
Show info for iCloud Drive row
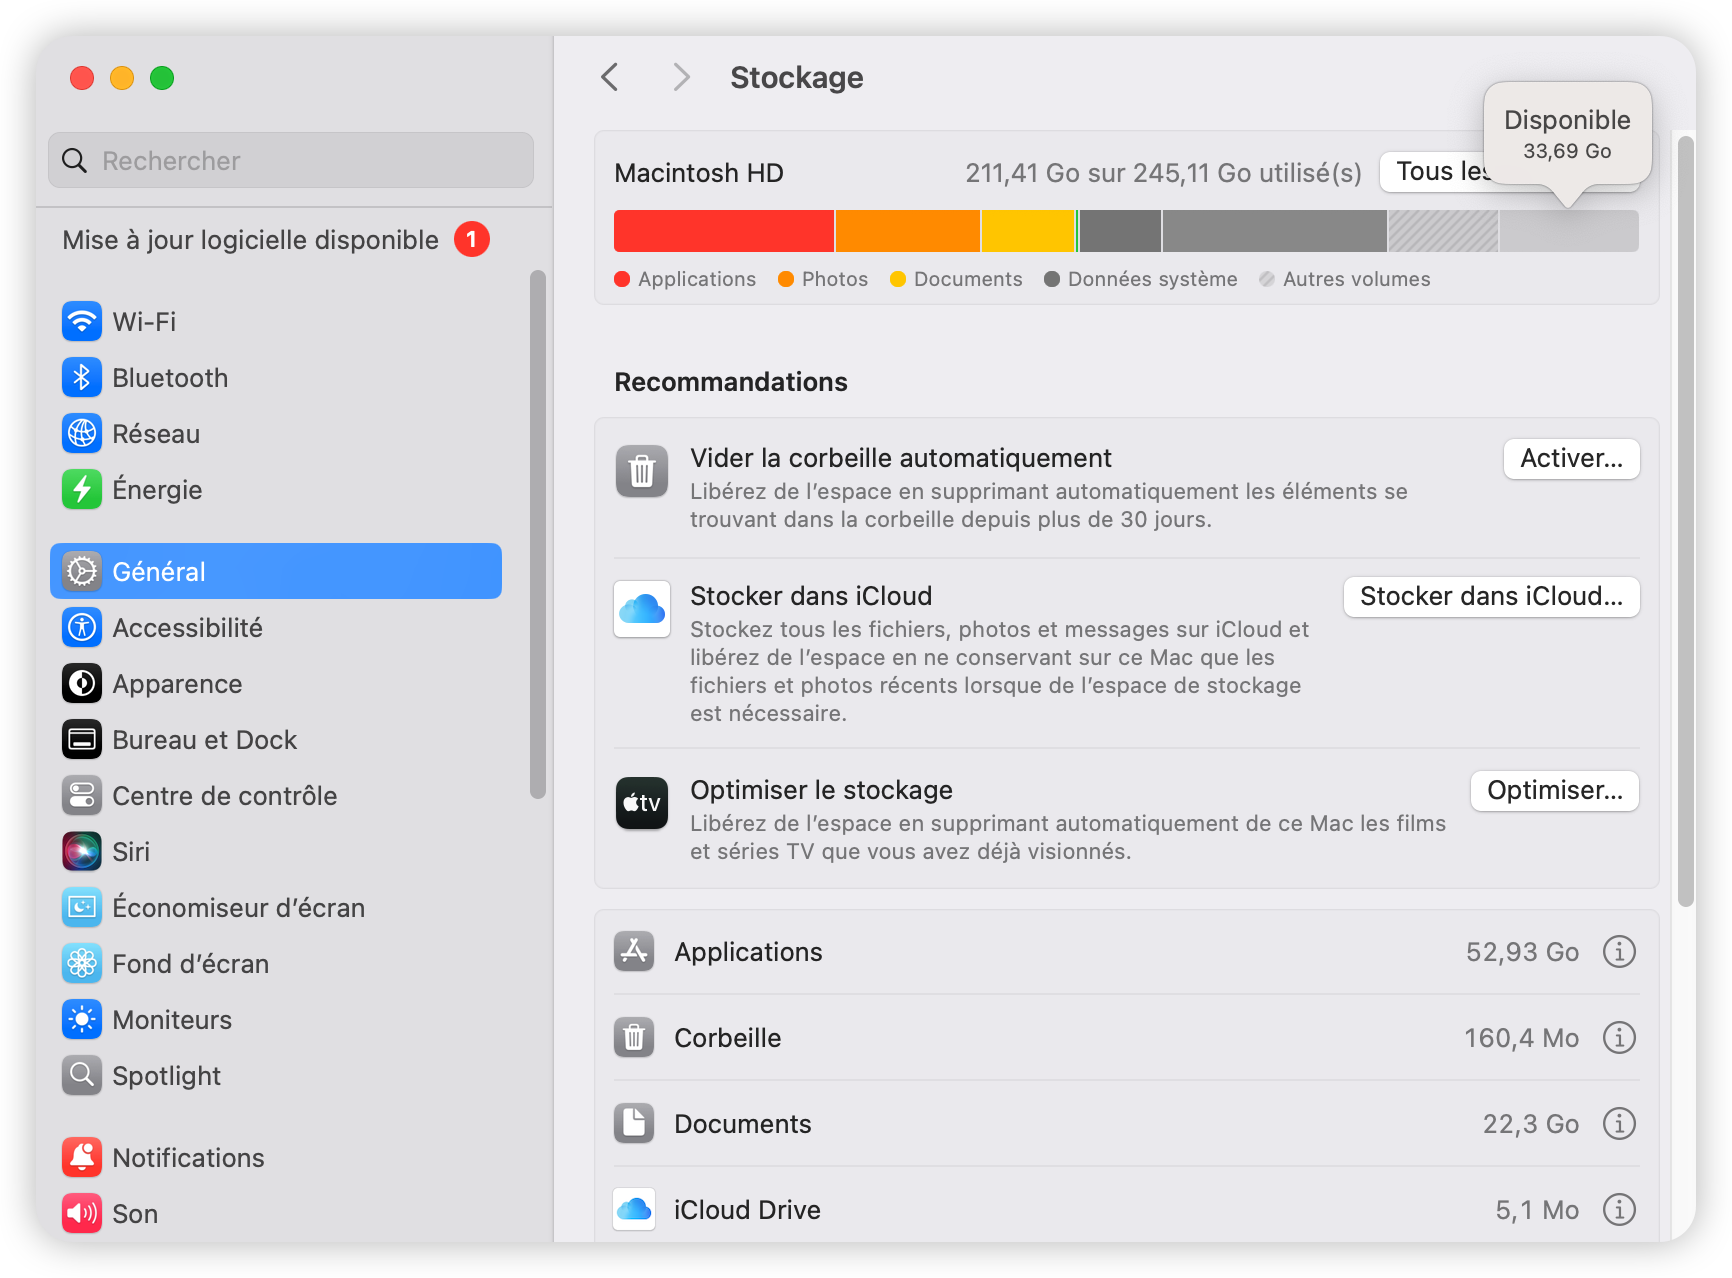tap(1619, 1210)
